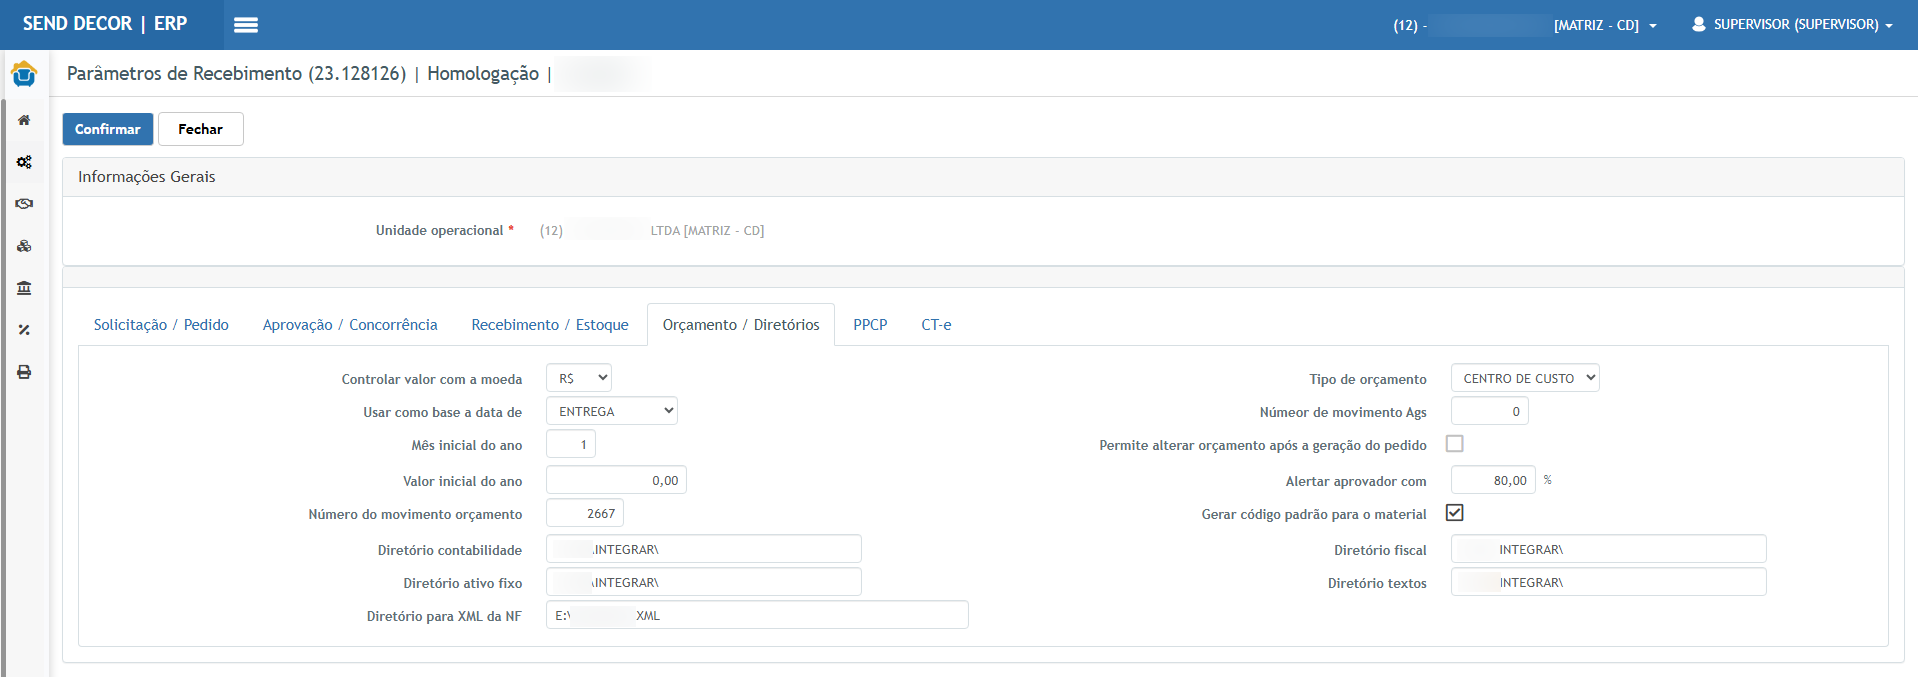Click the Fechar button

[200, 129]
